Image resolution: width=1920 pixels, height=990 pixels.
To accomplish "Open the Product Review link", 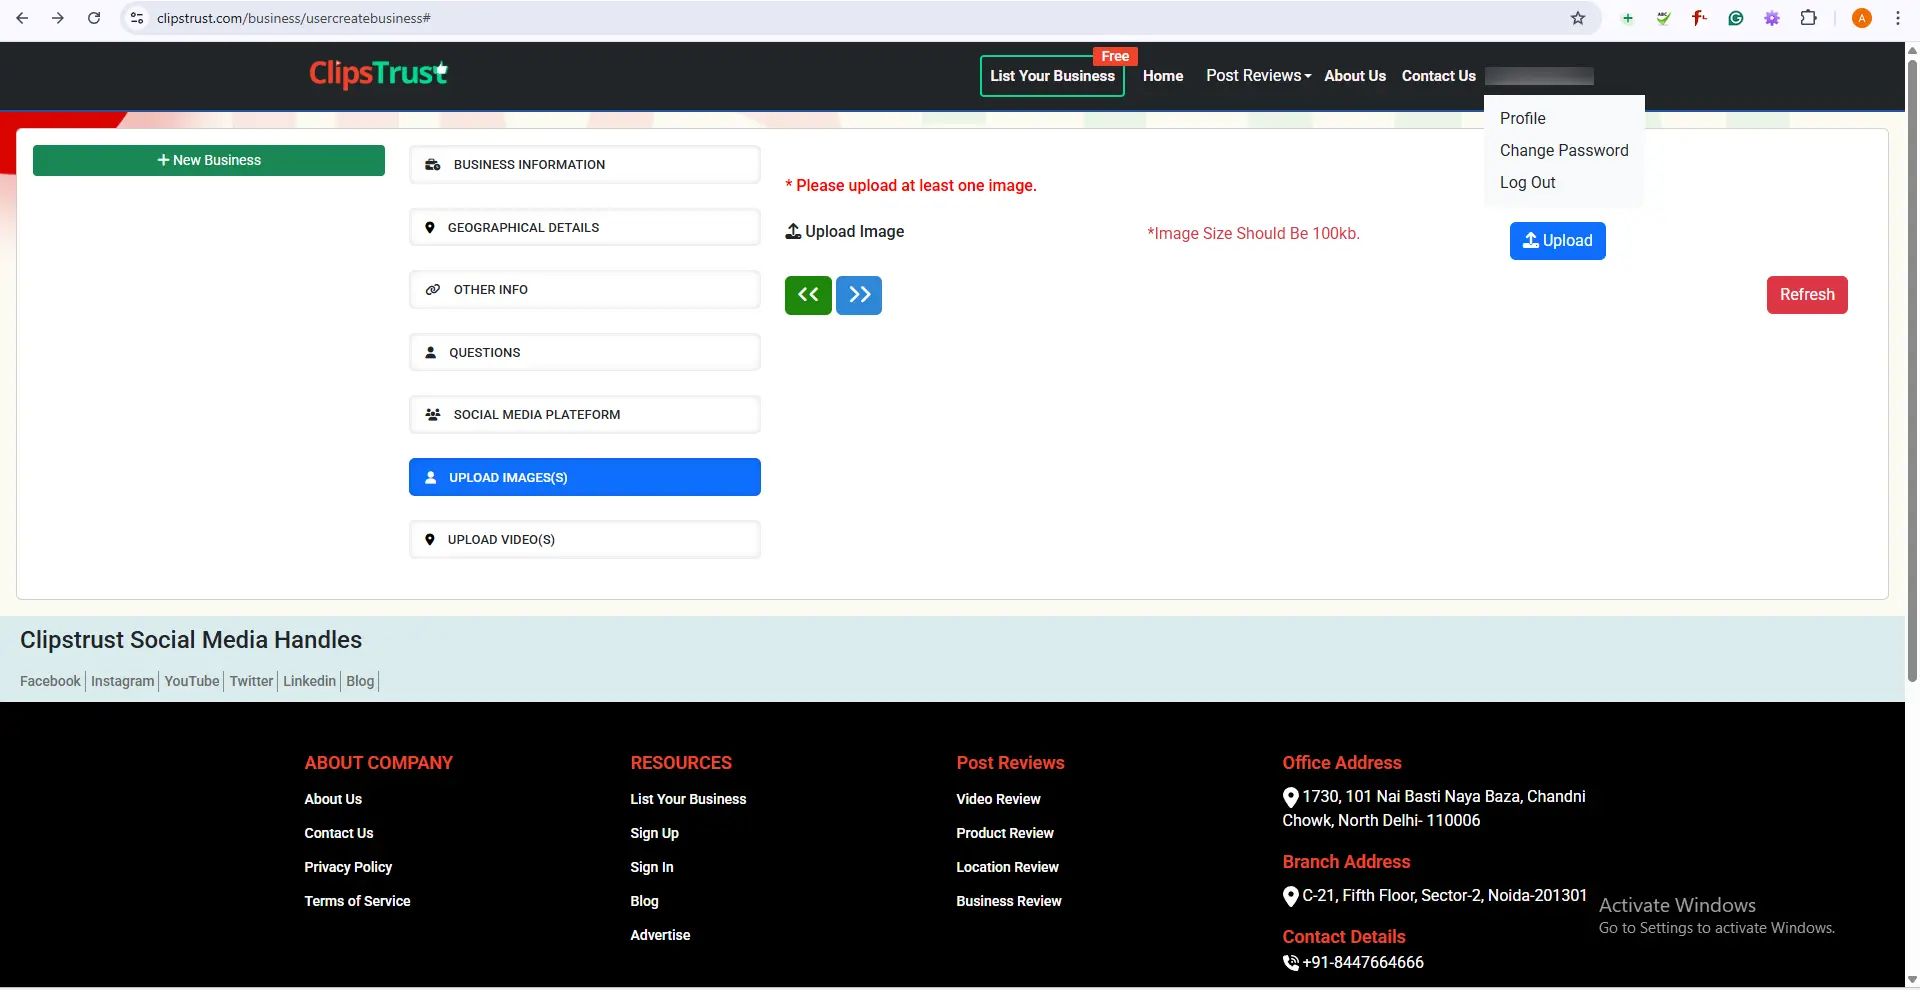I will coord(1005,833).
